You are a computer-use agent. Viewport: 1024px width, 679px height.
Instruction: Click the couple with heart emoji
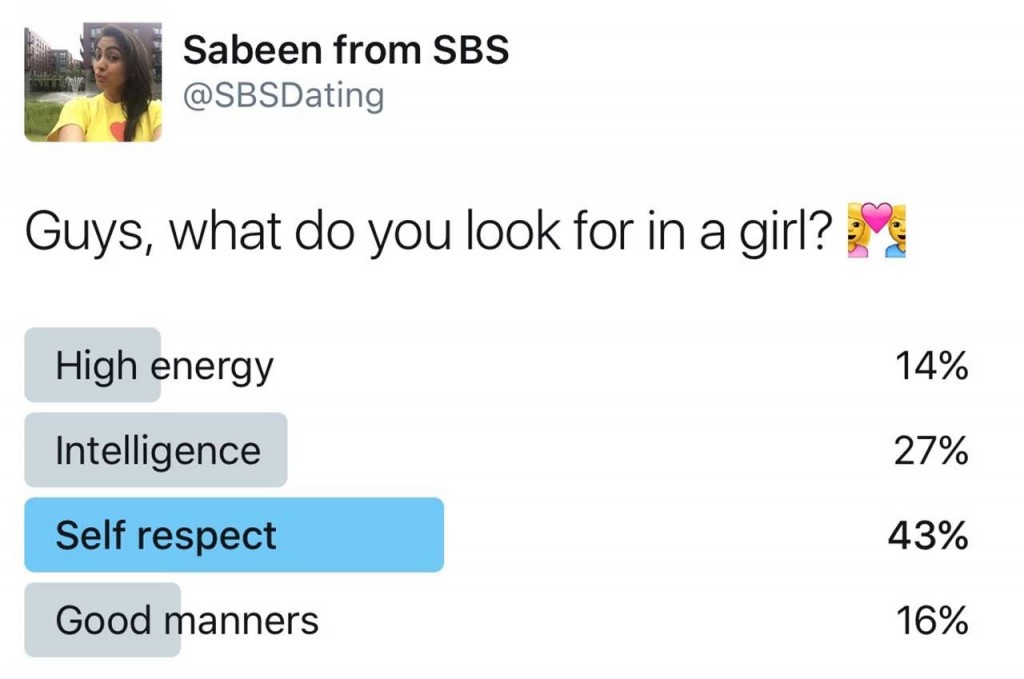click(x=876, y=230)
